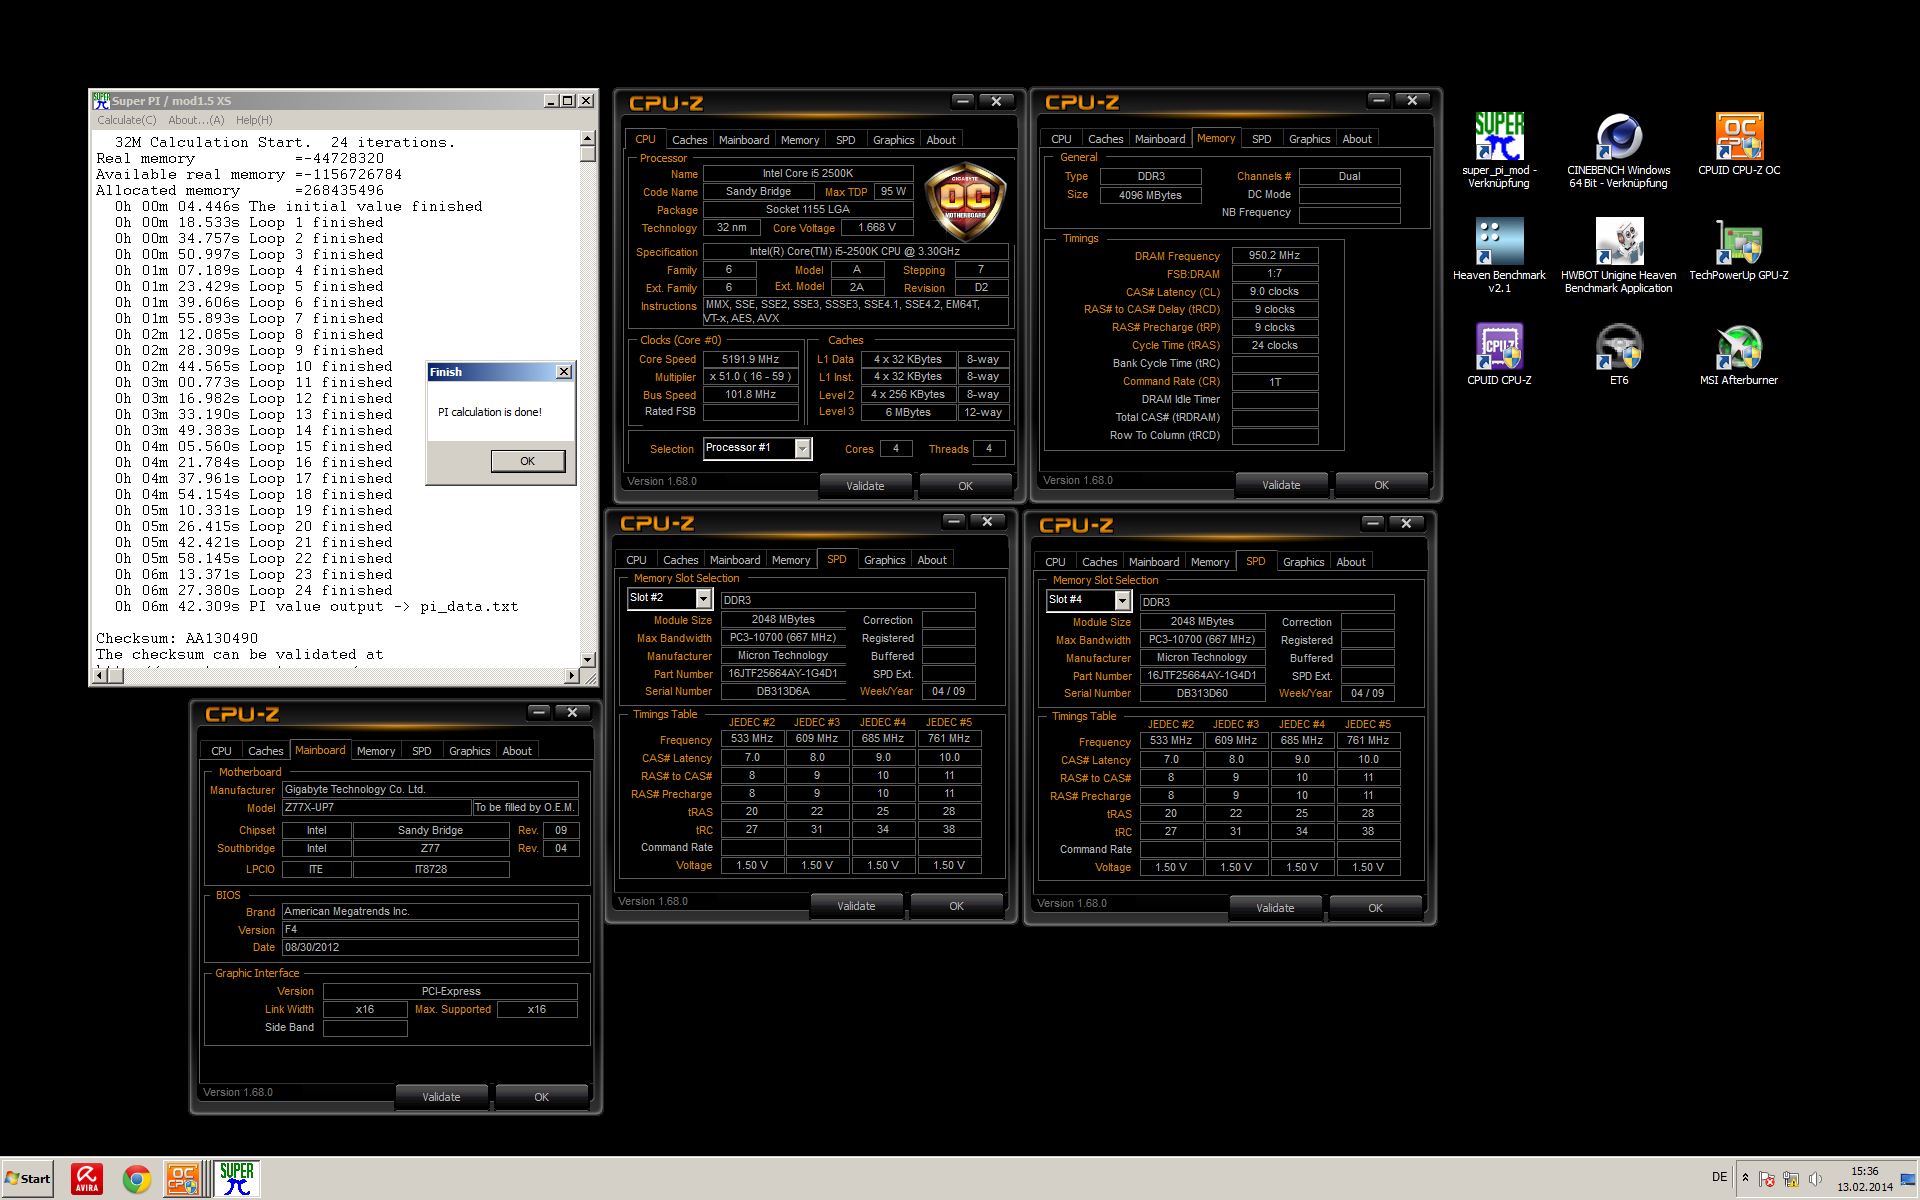
Task: Click the Action Center flag tray icon
Action: 1766,1179
